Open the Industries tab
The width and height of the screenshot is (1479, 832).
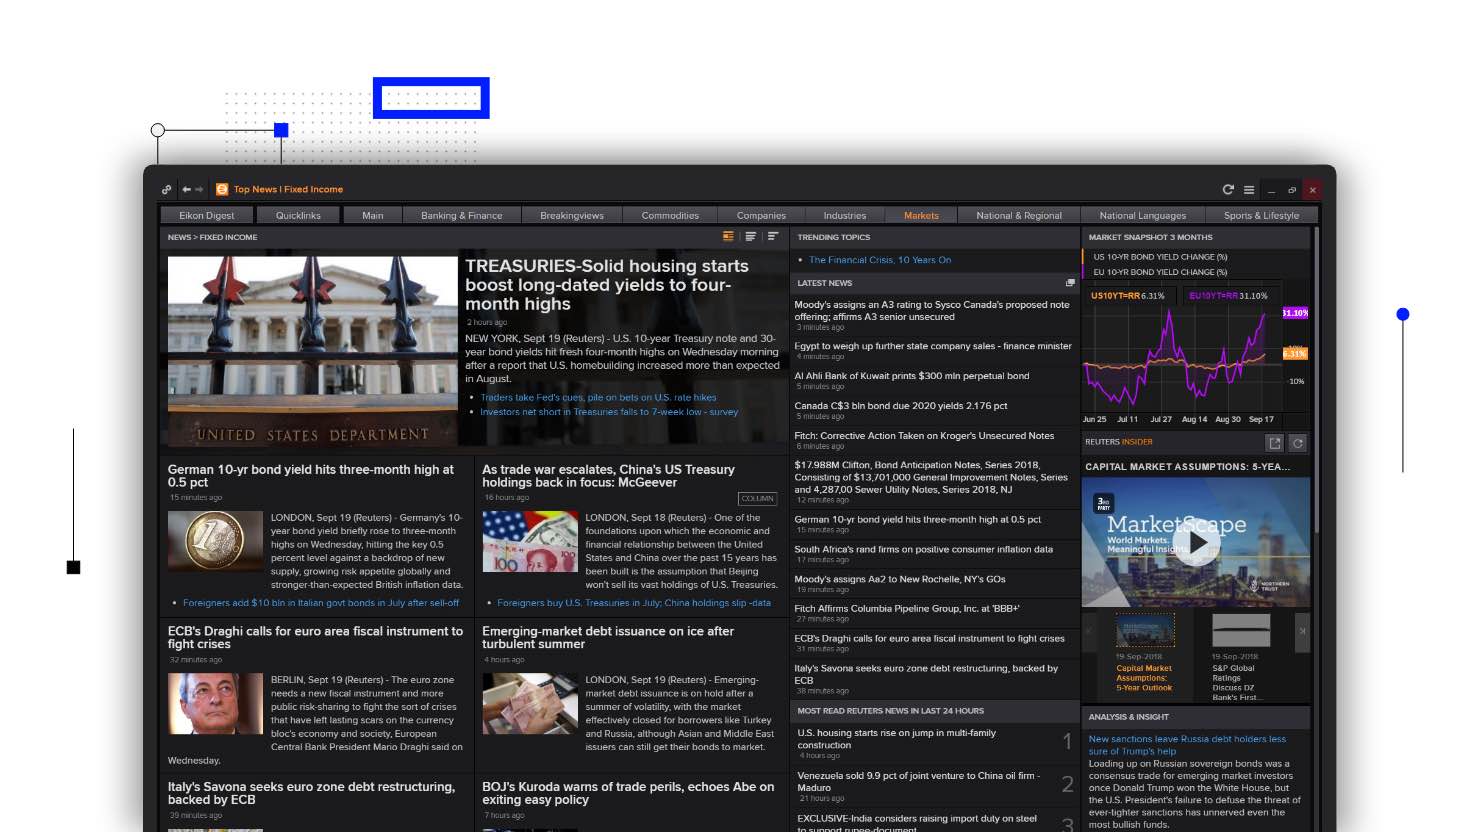click(845, 215)
